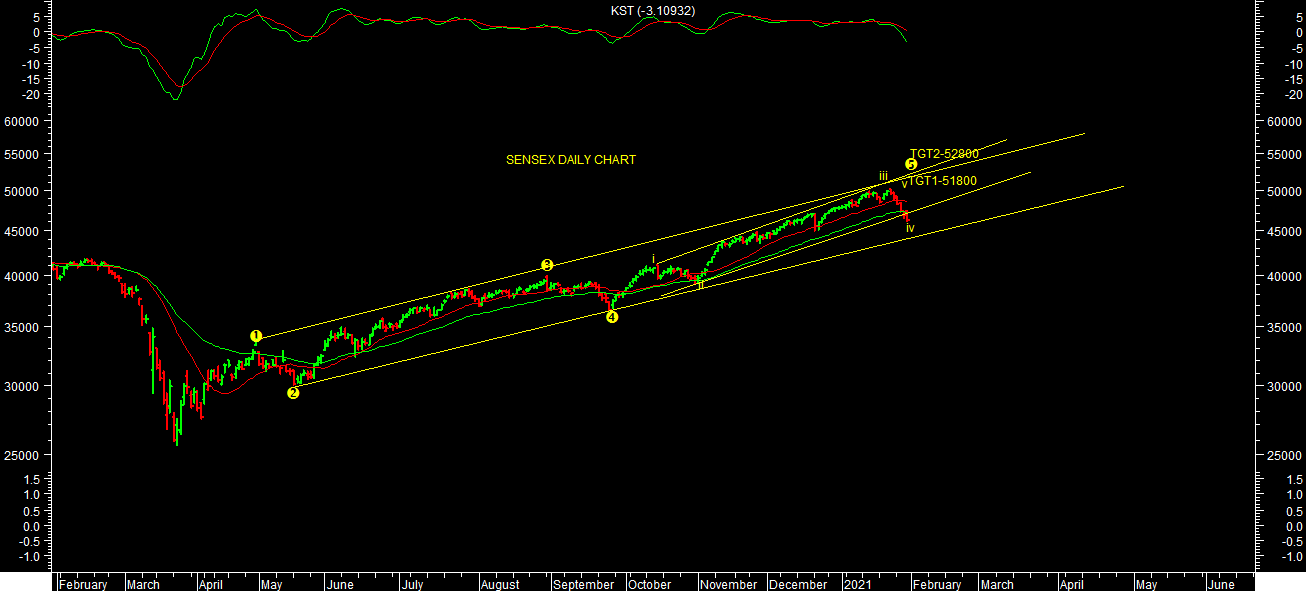
Task: Click the sub-wave iv label
Action: (x=910, y=229)
